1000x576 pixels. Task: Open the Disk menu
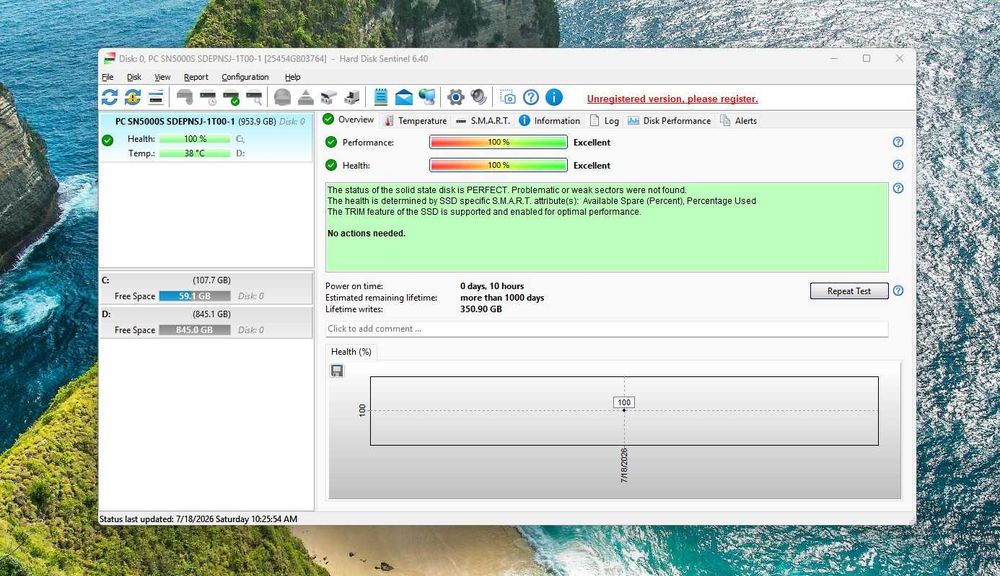(x=134, y=77)
